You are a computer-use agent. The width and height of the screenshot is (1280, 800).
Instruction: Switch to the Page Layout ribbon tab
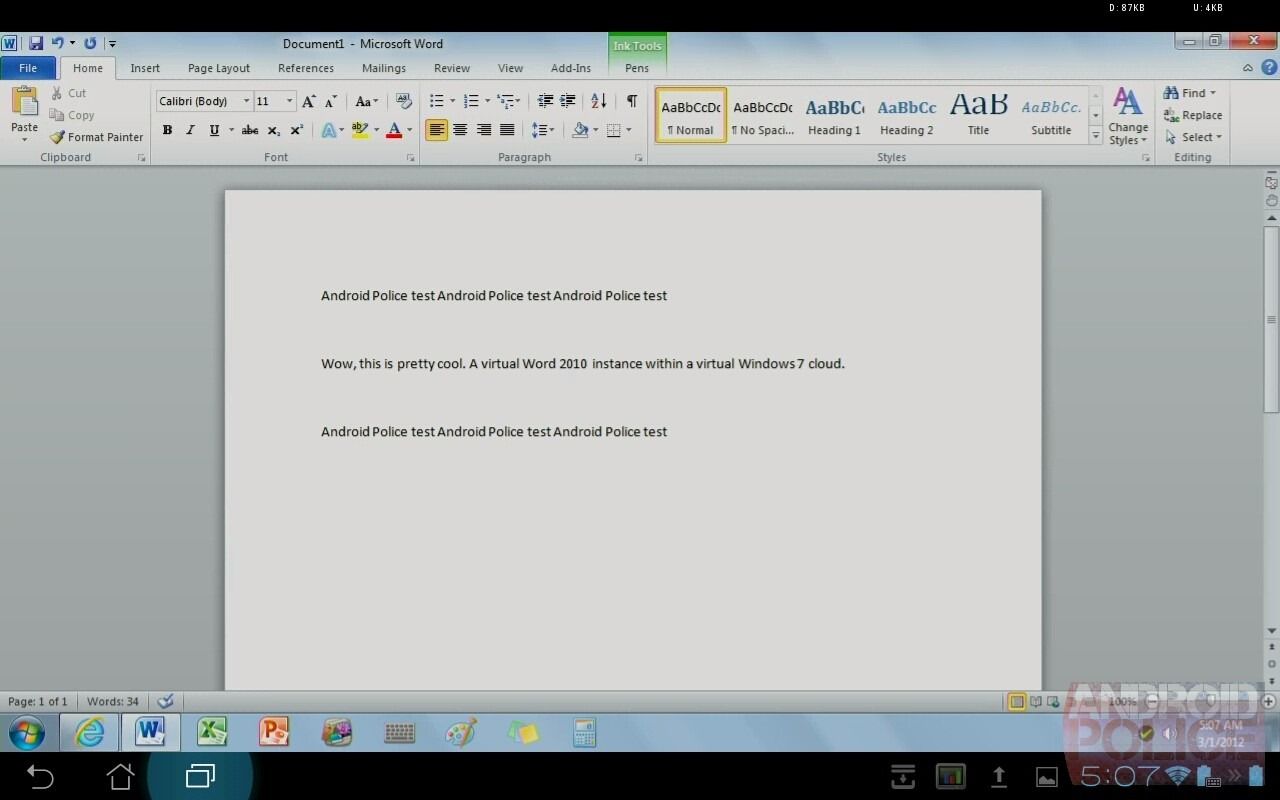click(218, 68)
